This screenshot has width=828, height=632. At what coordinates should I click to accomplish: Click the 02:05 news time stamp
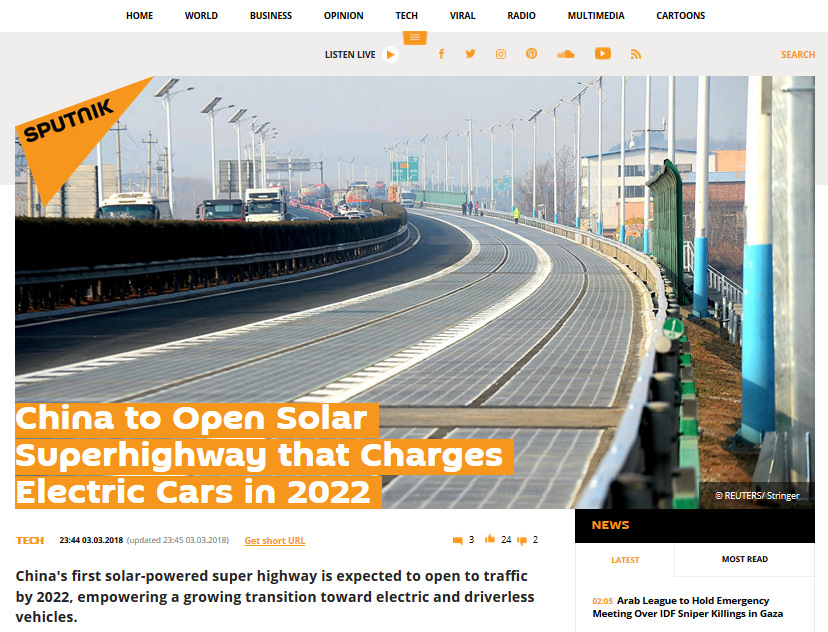pos(602,601)
